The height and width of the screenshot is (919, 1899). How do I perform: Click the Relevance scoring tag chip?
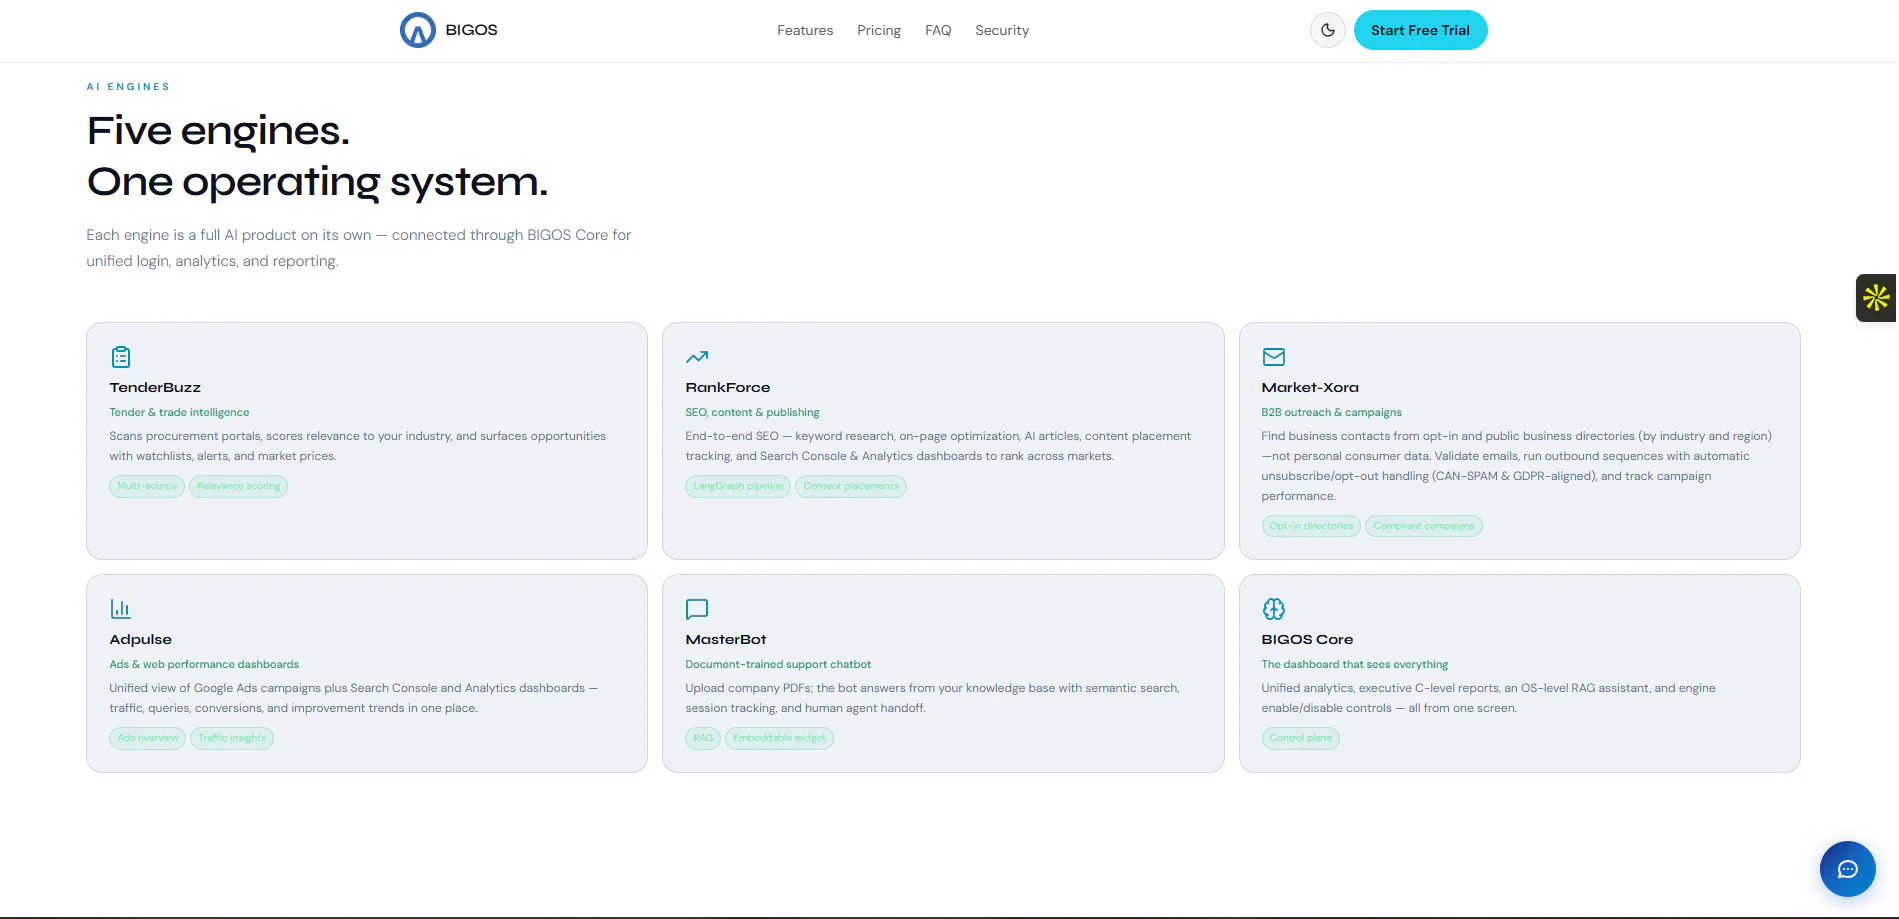click(238, 486)
